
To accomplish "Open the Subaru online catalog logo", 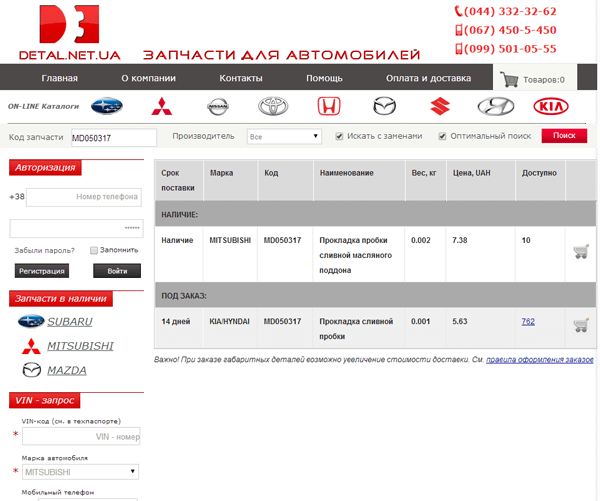I will (107, 106).
